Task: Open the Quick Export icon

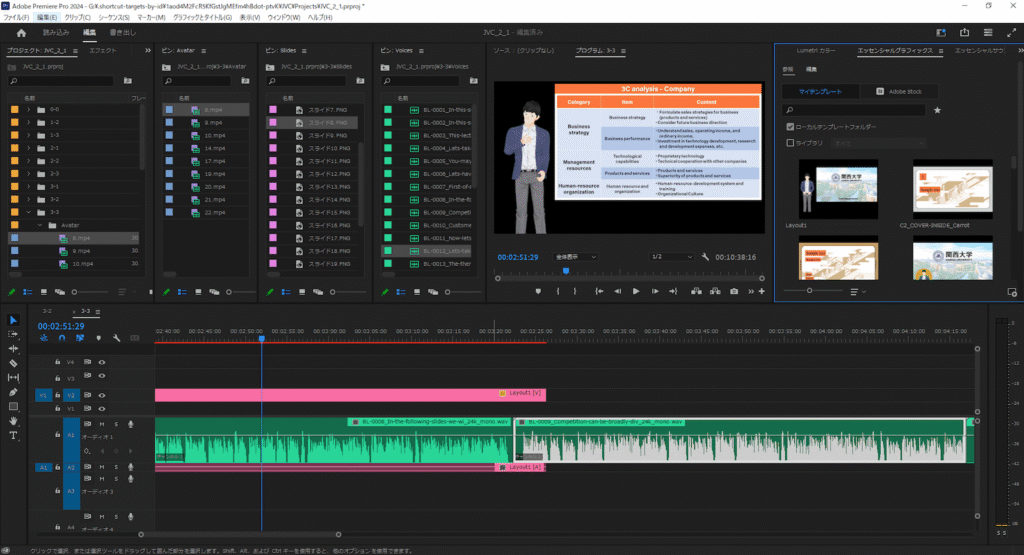Action: 965,33
